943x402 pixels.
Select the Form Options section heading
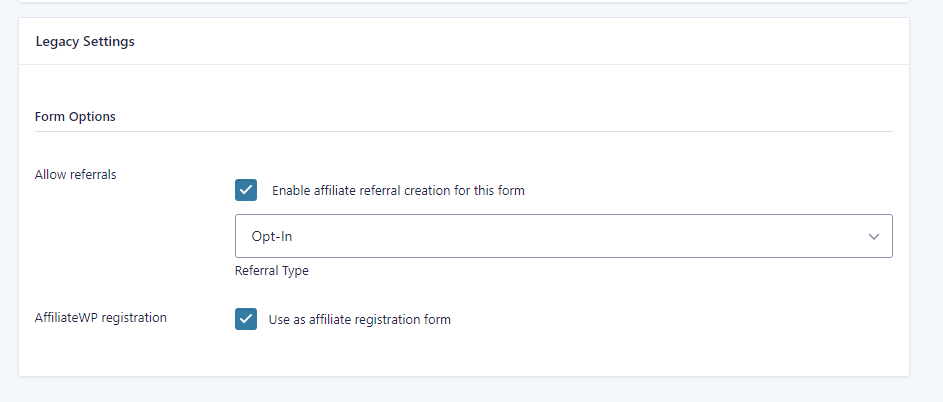click(x=75, y=116)
